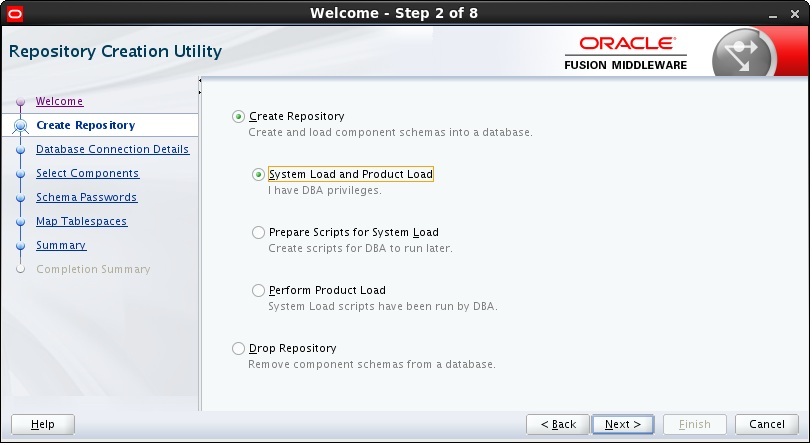
Task: Click the Repository Creation Utility heading
Action: 115,51
